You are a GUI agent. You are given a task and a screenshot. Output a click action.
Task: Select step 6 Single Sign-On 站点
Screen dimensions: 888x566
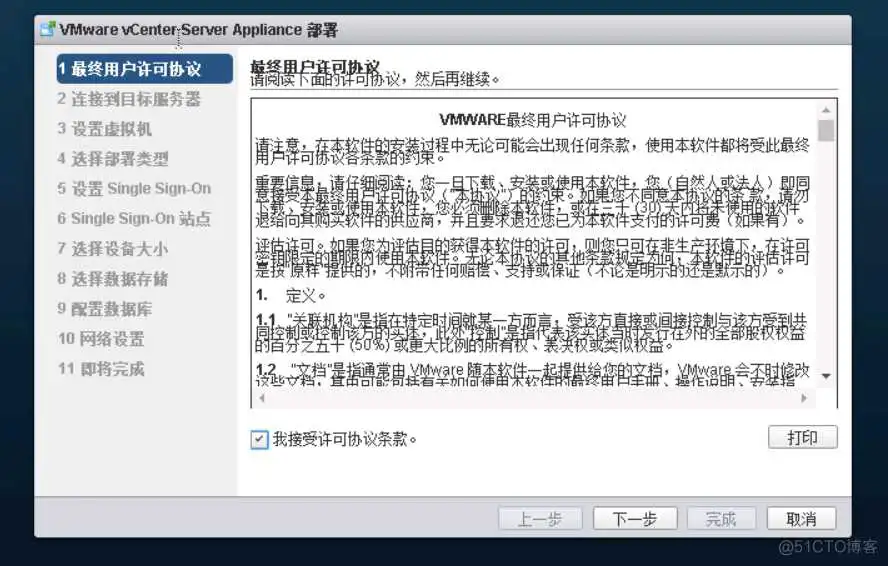134,219
